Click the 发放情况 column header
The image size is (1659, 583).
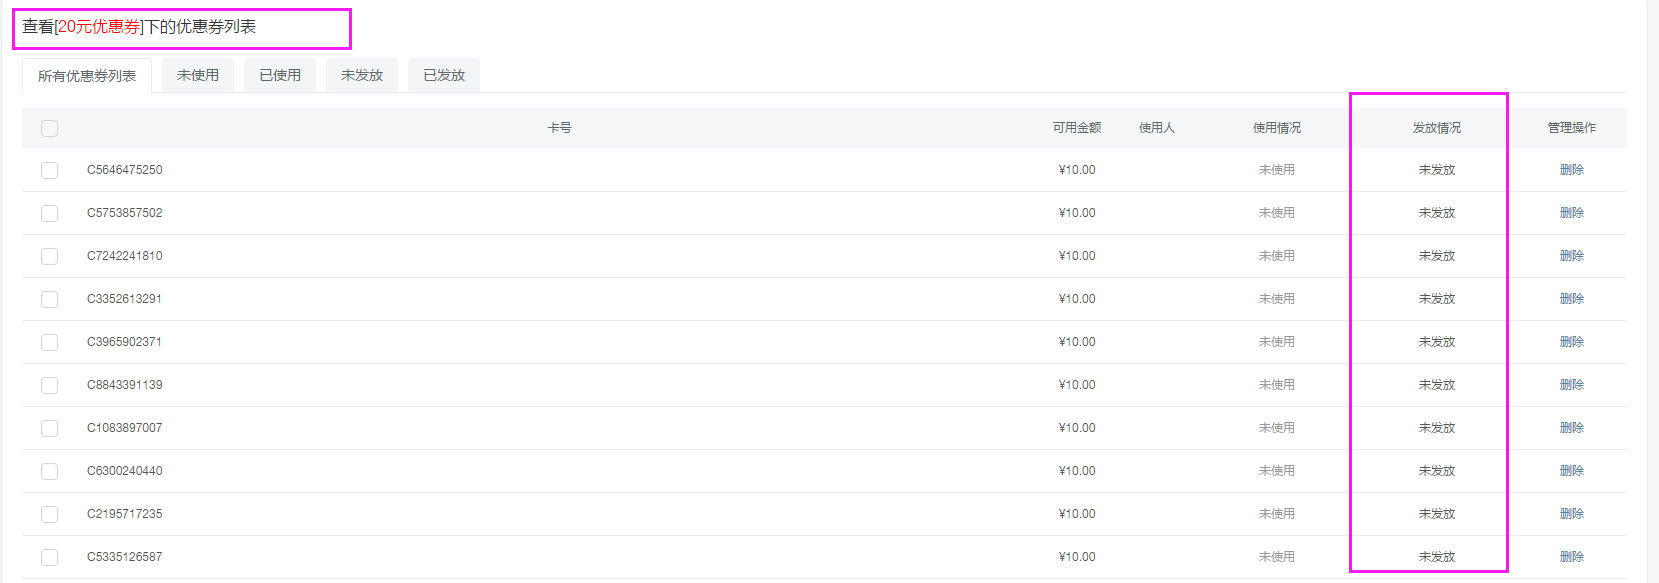click(1436, 128)
